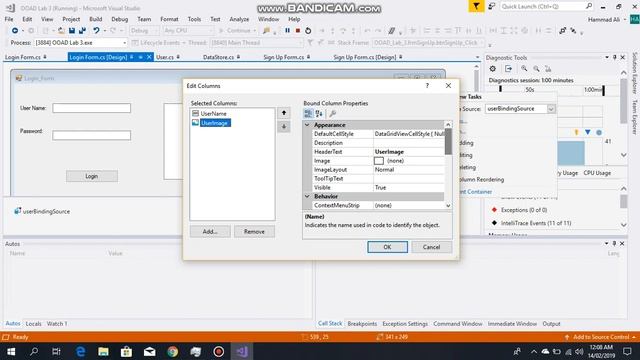This screenshot has width=640, height=360.
Task: Open Chrome from taskbar
Action: click(x=173, y=351)
